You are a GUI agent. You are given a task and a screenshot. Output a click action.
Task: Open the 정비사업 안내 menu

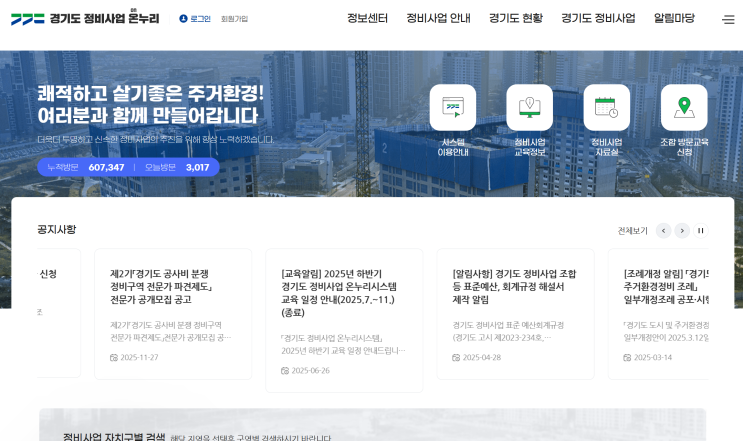pos(438,18)
